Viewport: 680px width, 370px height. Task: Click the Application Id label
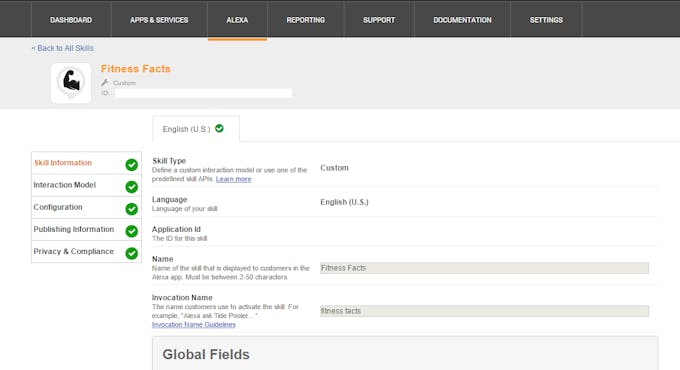coord(176,229)
